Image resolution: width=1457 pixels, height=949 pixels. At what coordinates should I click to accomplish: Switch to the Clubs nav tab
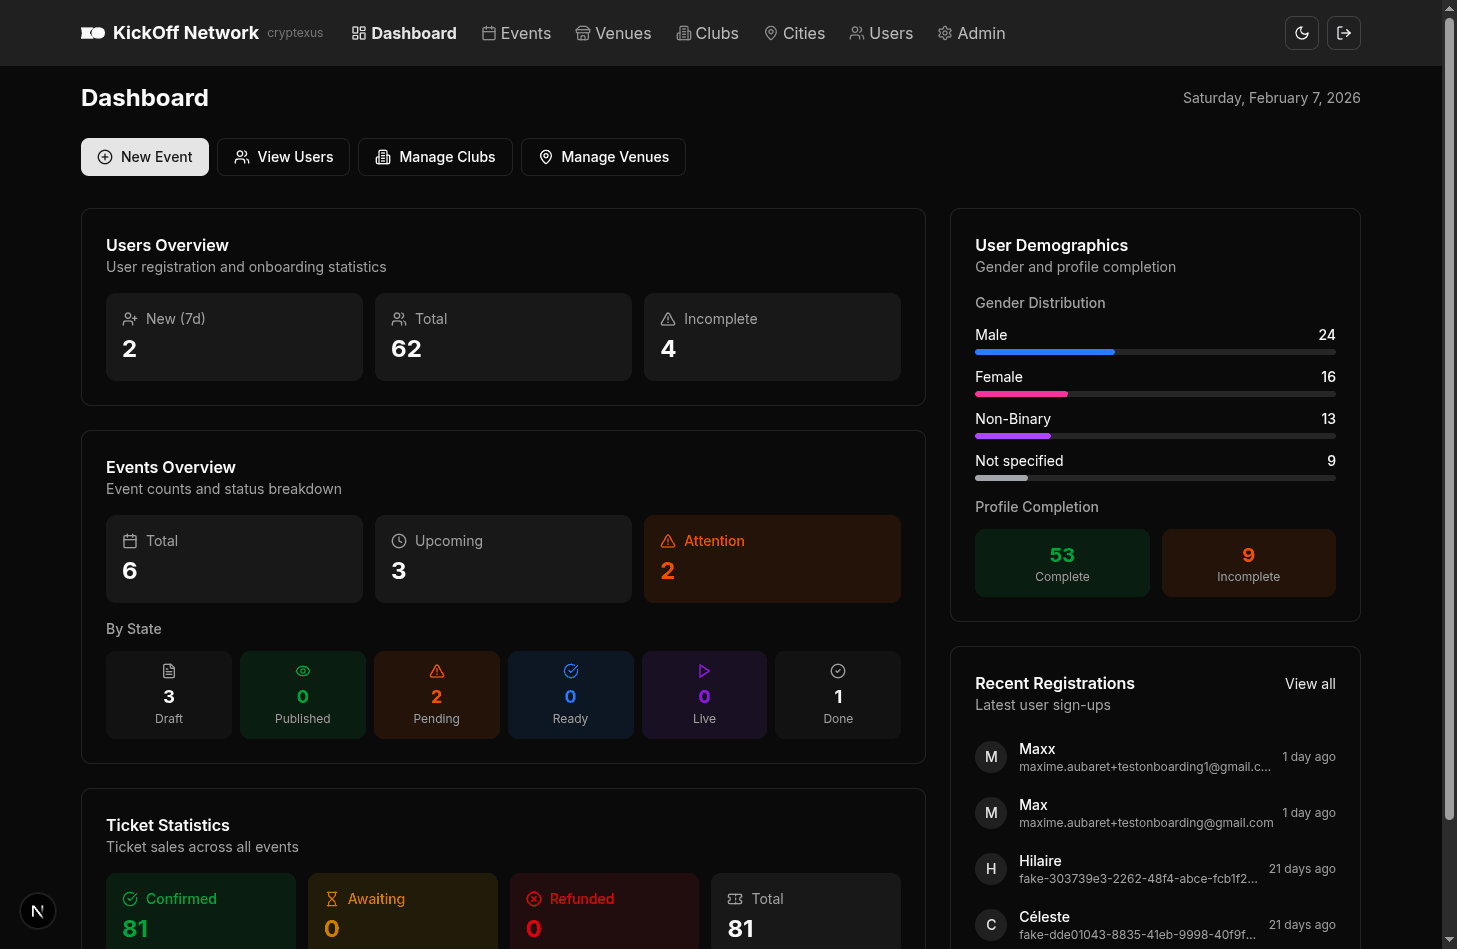tap(707, 33)
